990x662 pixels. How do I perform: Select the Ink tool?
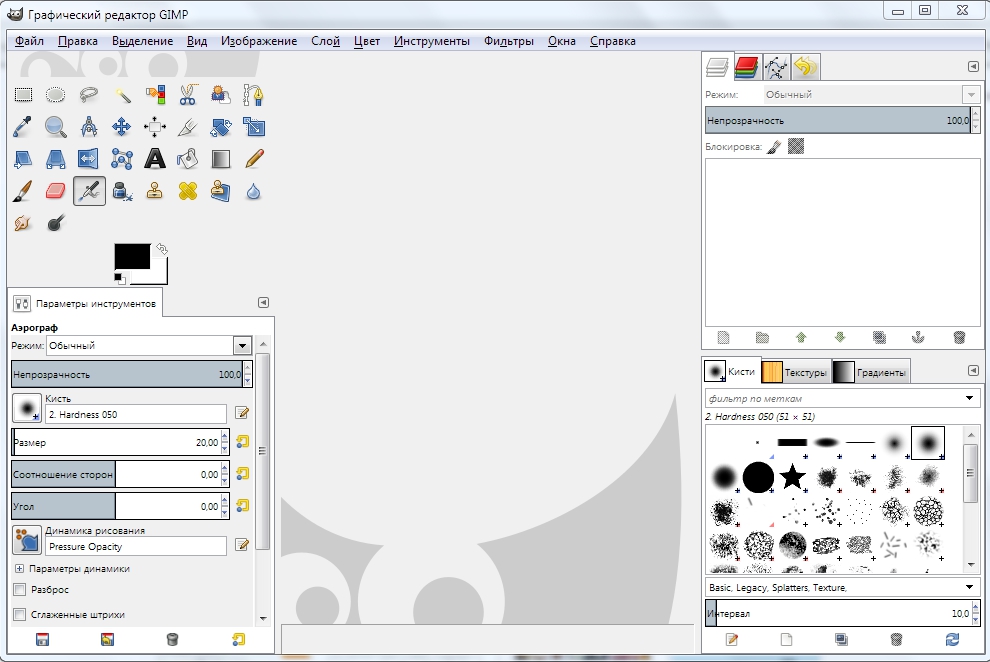click(x=122, y=191)
